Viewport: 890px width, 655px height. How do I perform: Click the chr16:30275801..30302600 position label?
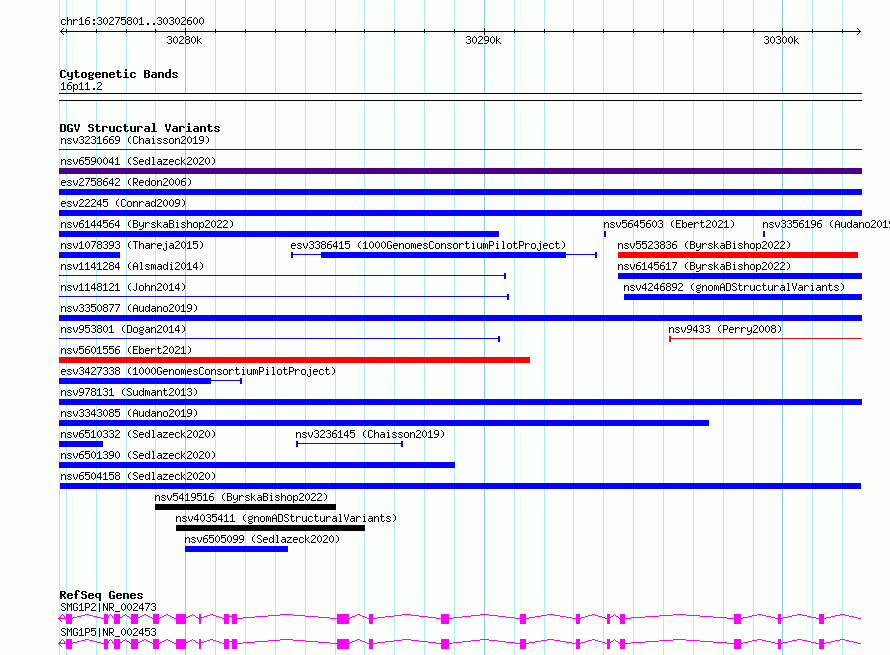[x=132, y=21]
